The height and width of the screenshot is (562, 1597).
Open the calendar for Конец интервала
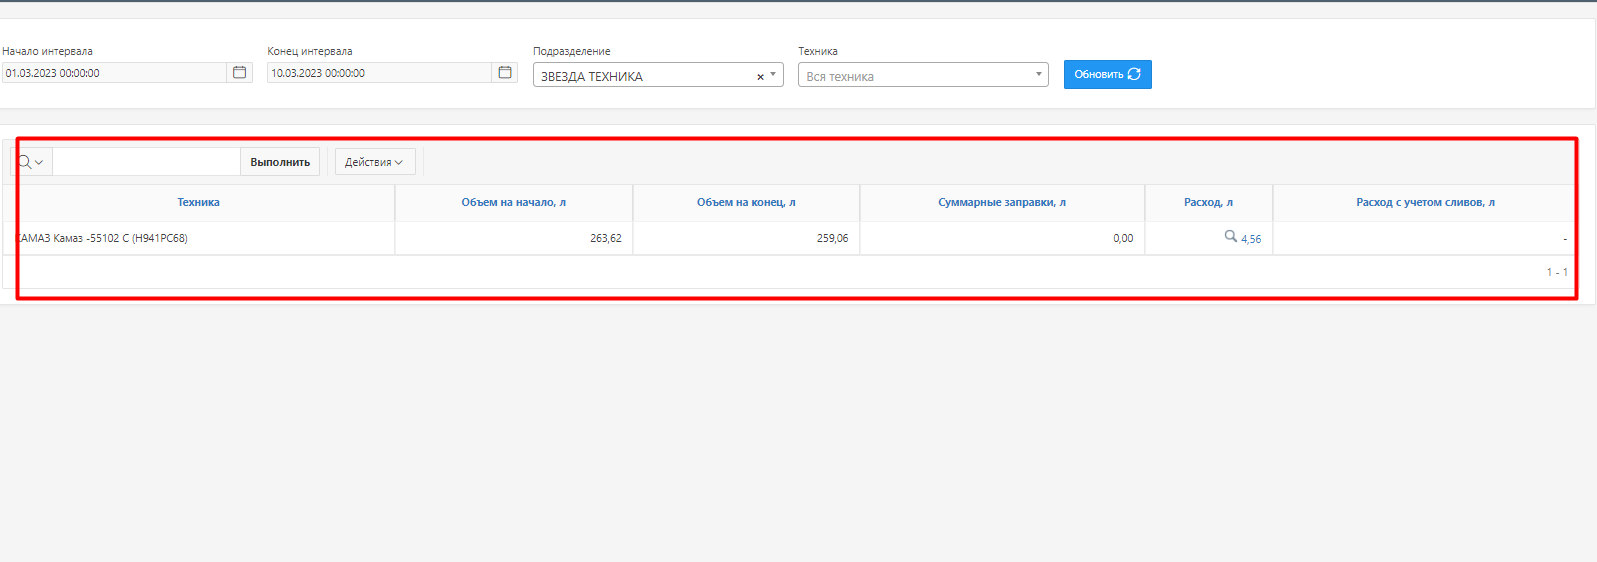pos(505,73)
